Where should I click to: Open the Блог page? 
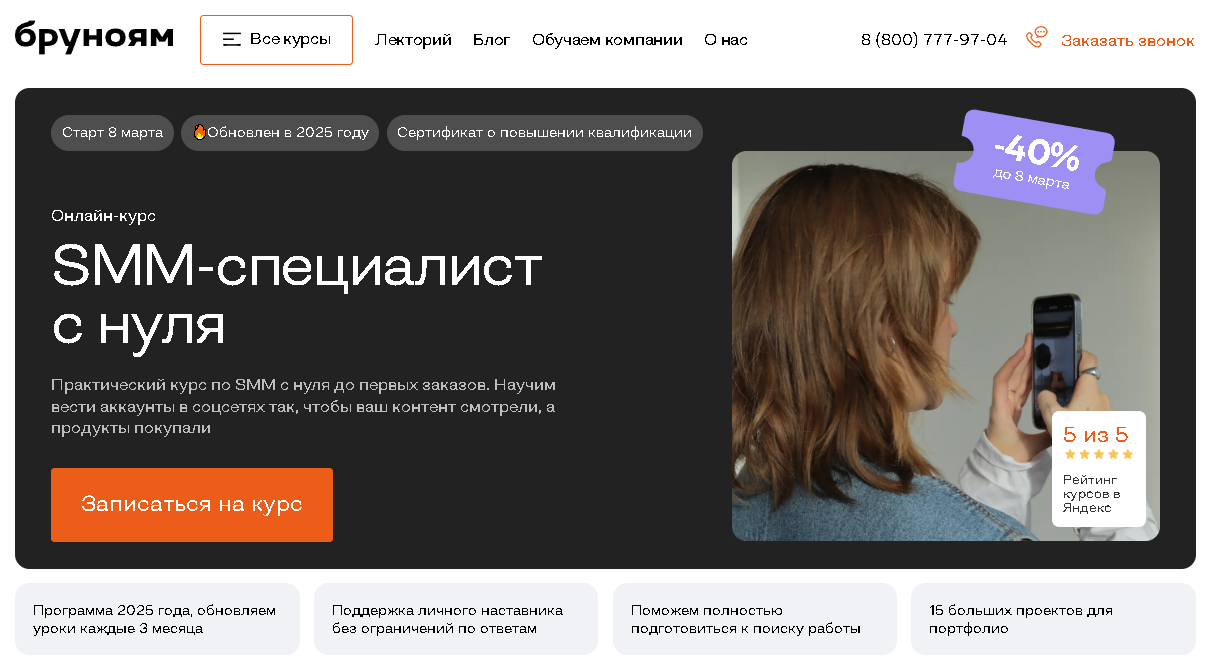[x=492, y=40]
